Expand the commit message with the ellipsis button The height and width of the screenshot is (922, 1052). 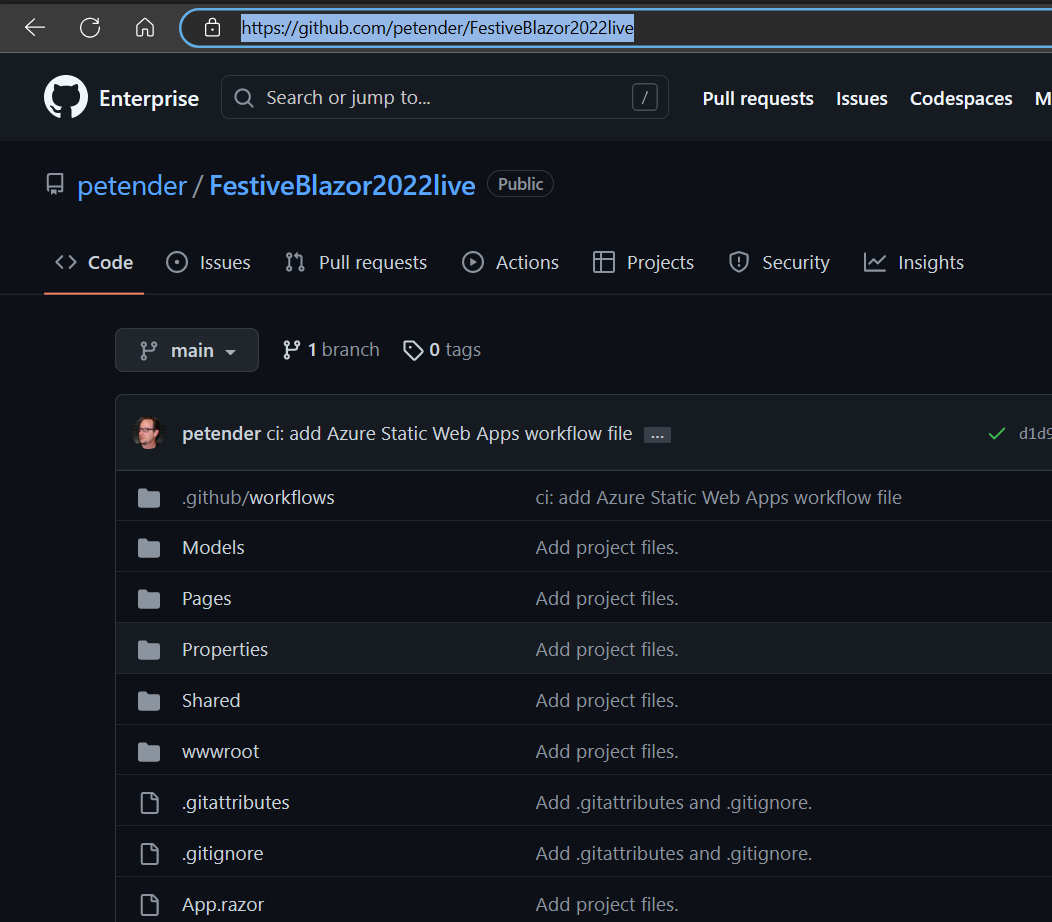(657, 434)
